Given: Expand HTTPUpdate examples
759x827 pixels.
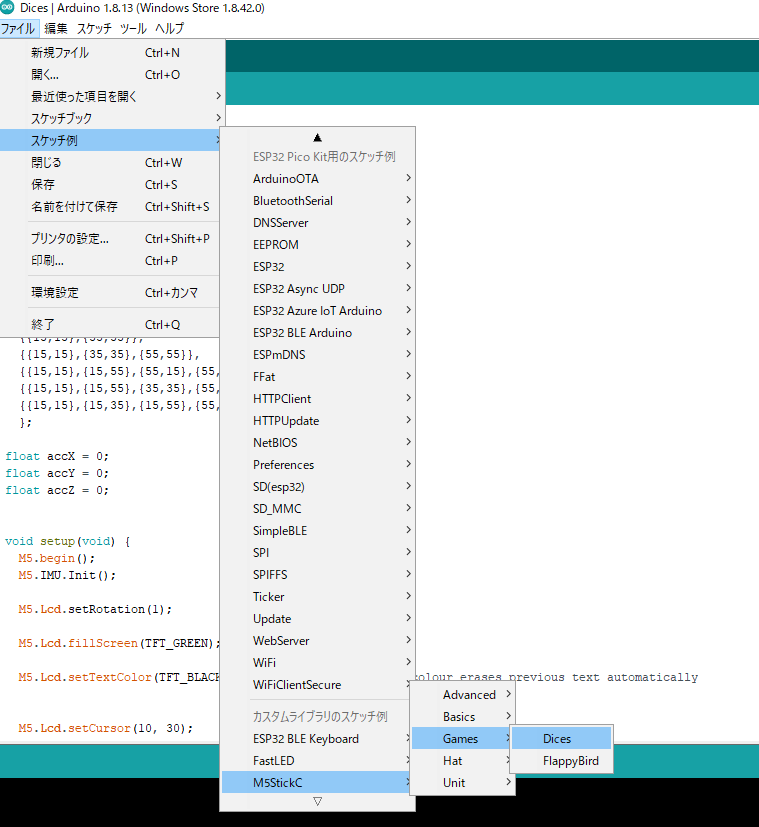Looking at the screenshot, I should click(x=318, y=421).
